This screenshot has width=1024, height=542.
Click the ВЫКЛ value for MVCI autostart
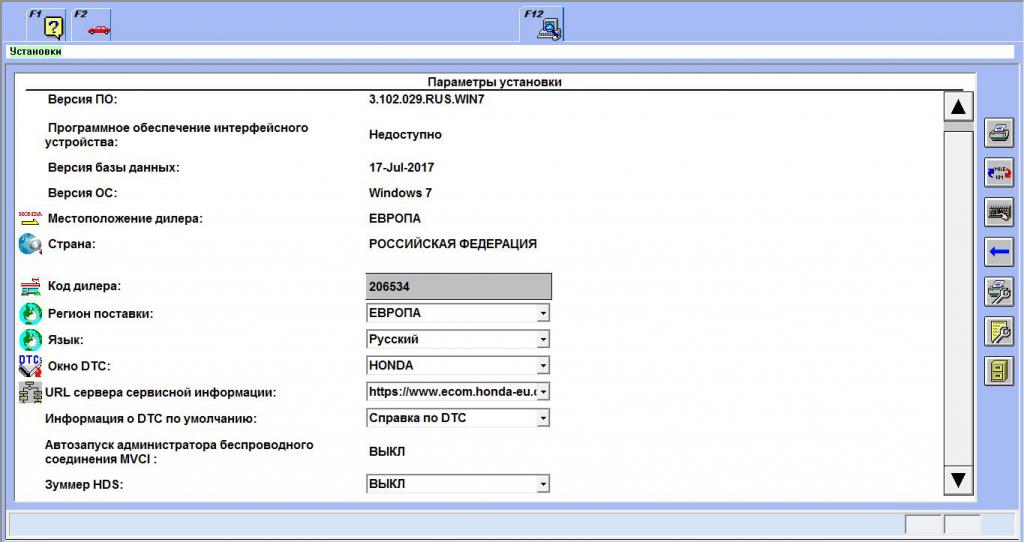(x=387, y=451)
